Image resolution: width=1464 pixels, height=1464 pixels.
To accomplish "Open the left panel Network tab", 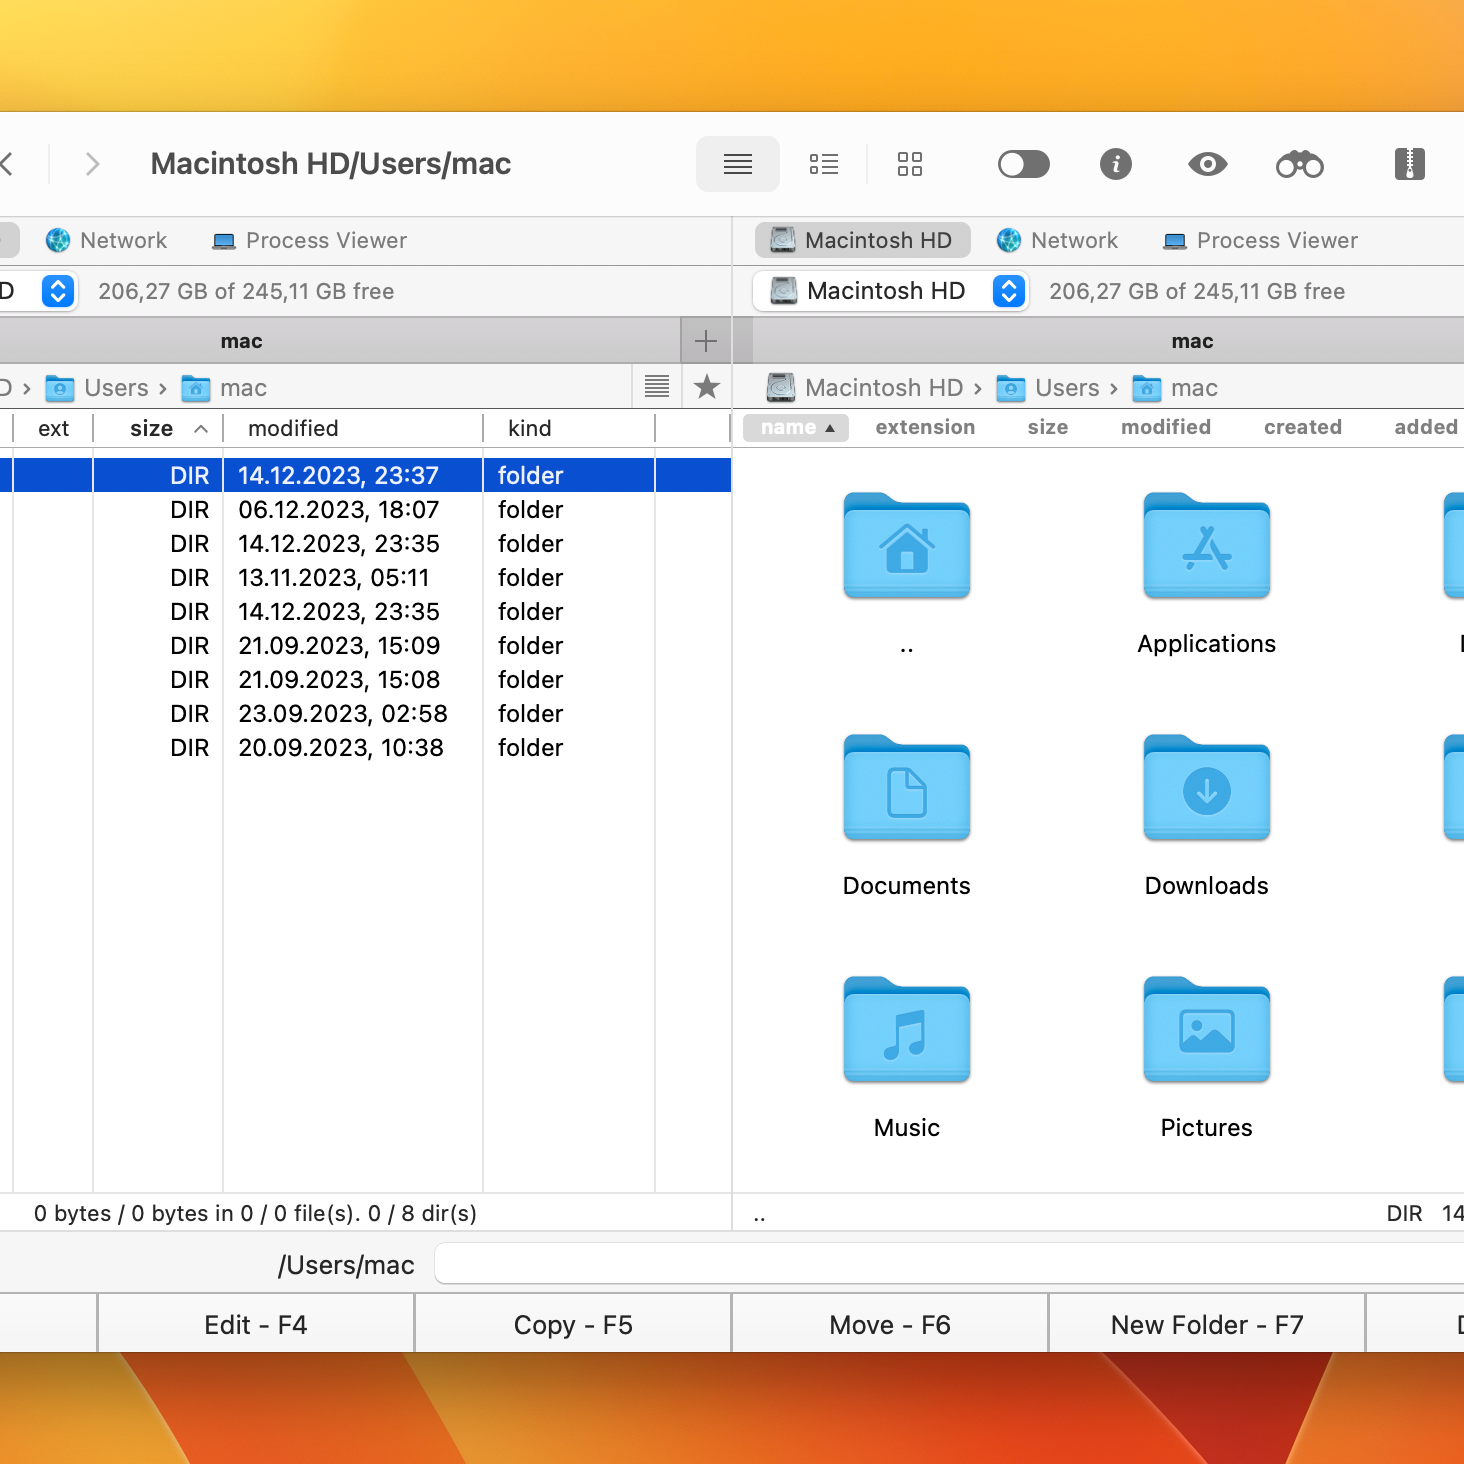I will click(x=107, y=241).
